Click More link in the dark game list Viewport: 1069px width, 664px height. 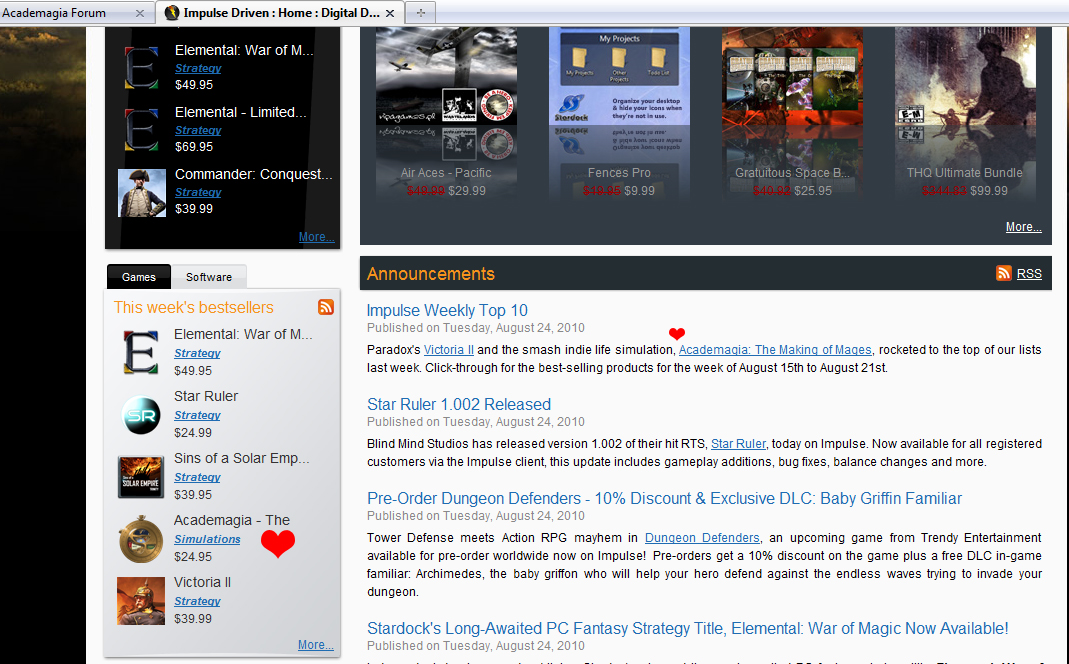coord(316,237)
